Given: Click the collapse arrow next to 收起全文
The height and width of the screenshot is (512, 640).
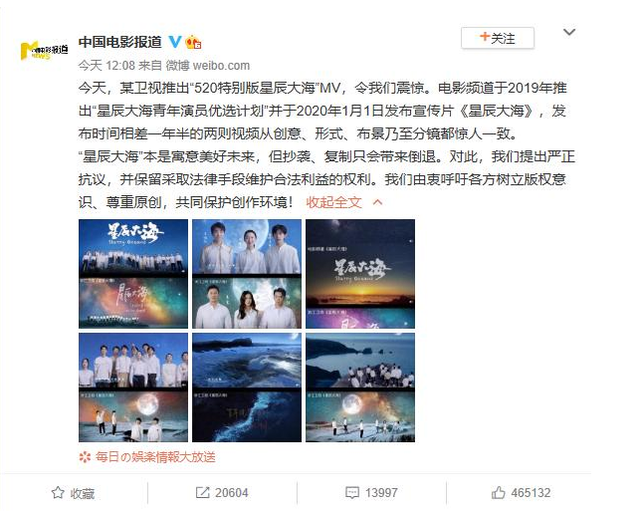Looking at the screenshot, I should pos(378,202).
